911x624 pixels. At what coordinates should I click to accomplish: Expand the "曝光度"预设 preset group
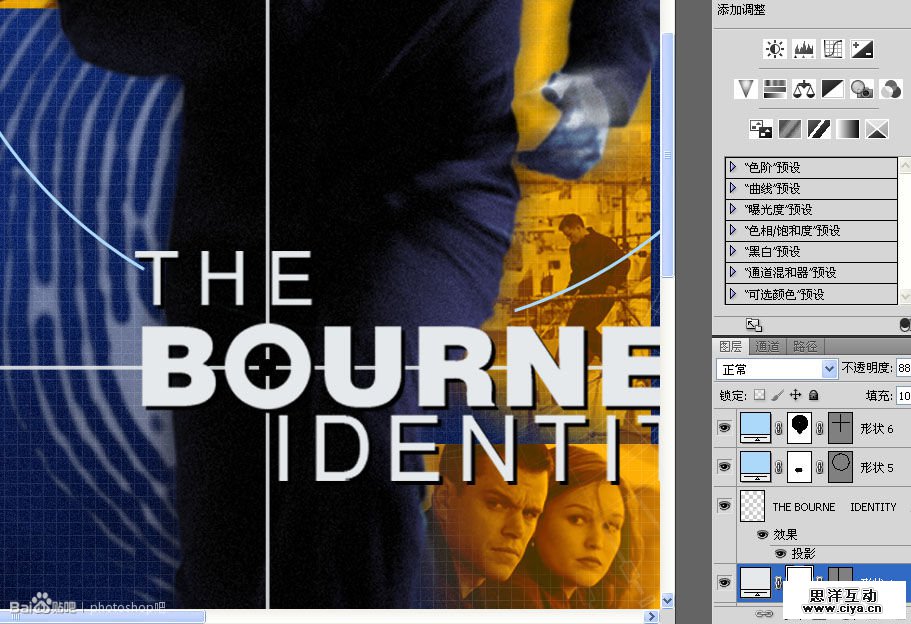pos(733,209)
